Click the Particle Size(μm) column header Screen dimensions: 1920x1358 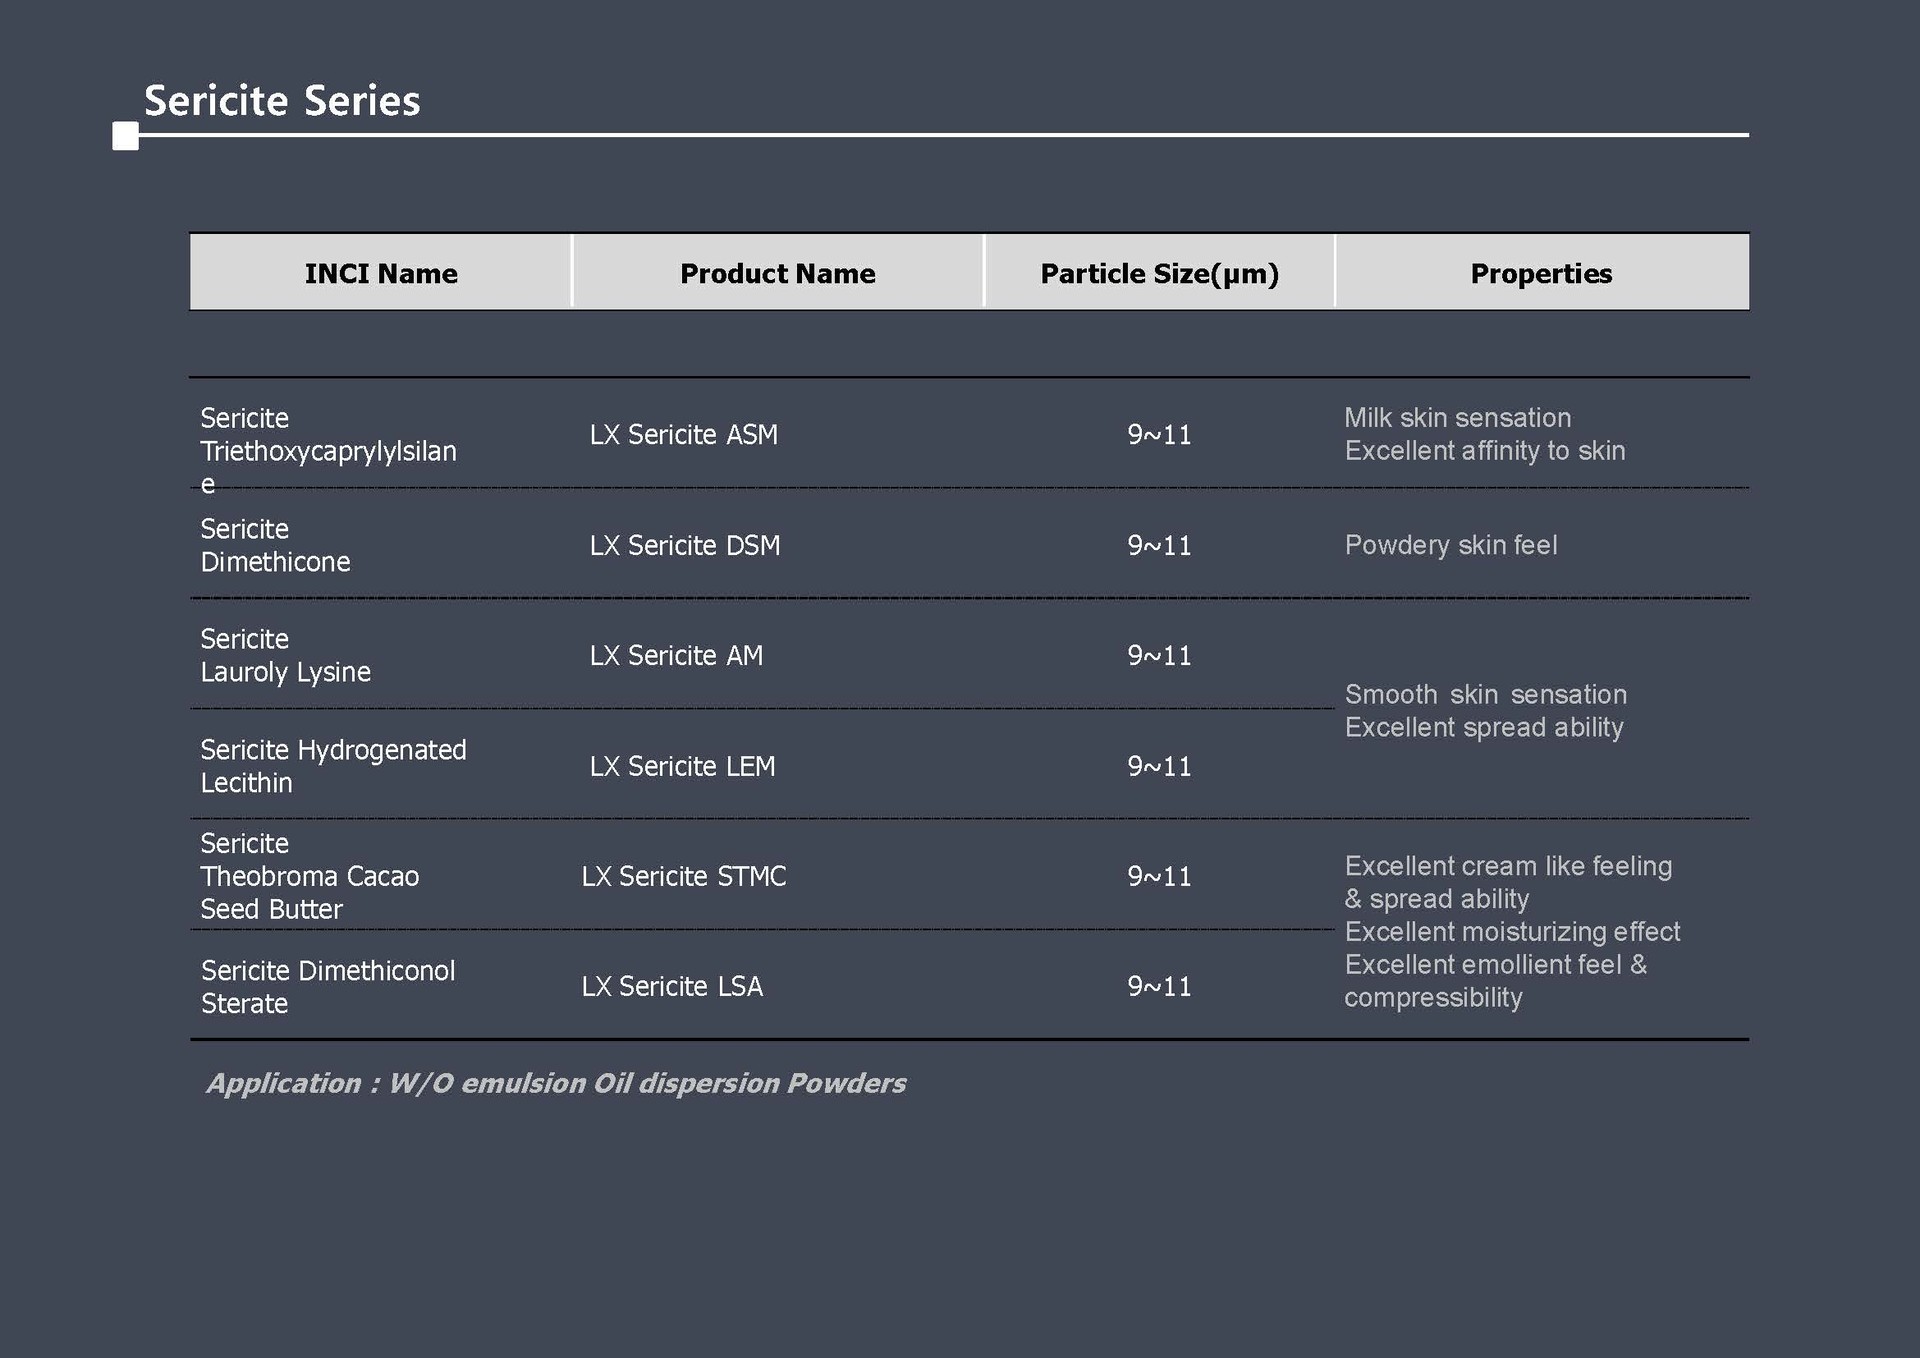(x=1159, y=273)
